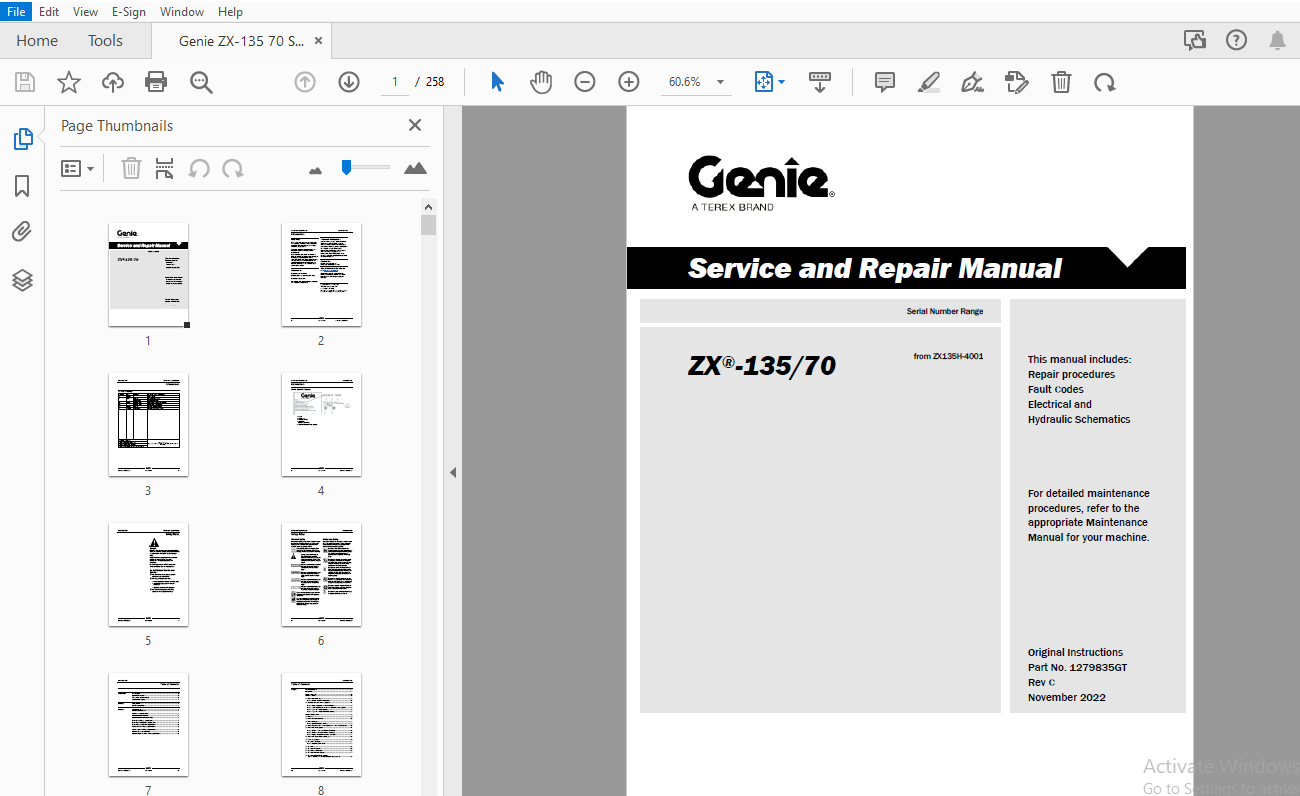Open the Attachments paperclip panel
The image size is (1300, 796).
pyautogui.click(x=22, y=232)
